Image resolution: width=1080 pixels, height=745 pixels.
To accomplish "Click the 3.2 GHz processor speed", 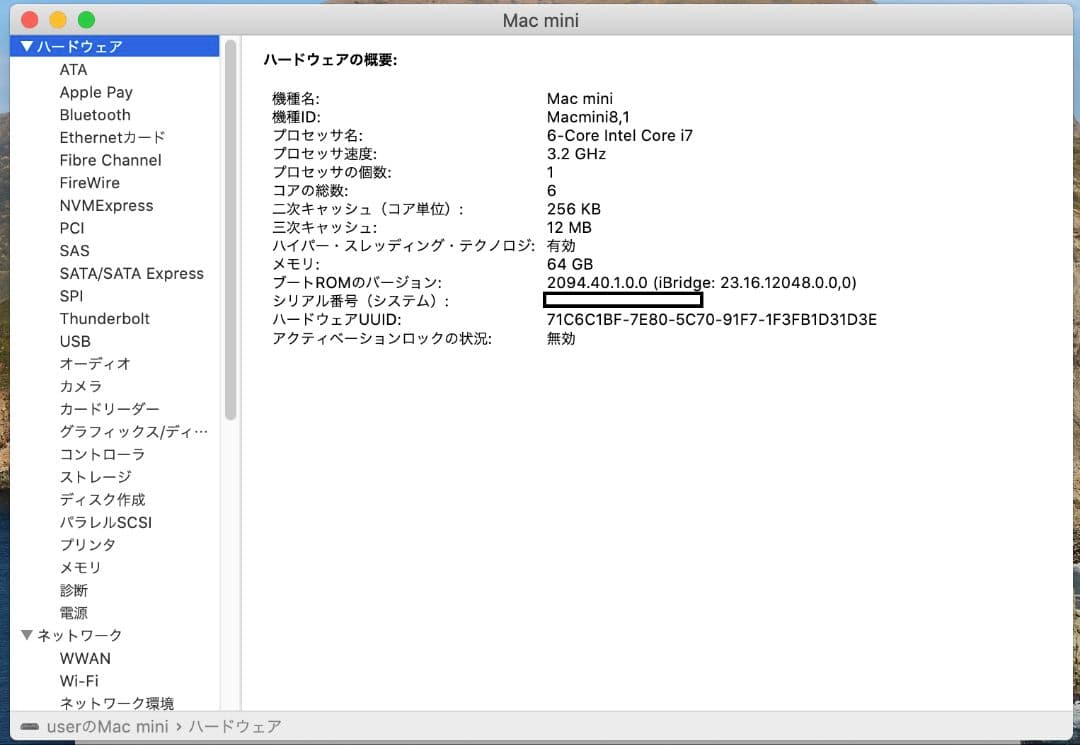I will [x=576, y=154].
